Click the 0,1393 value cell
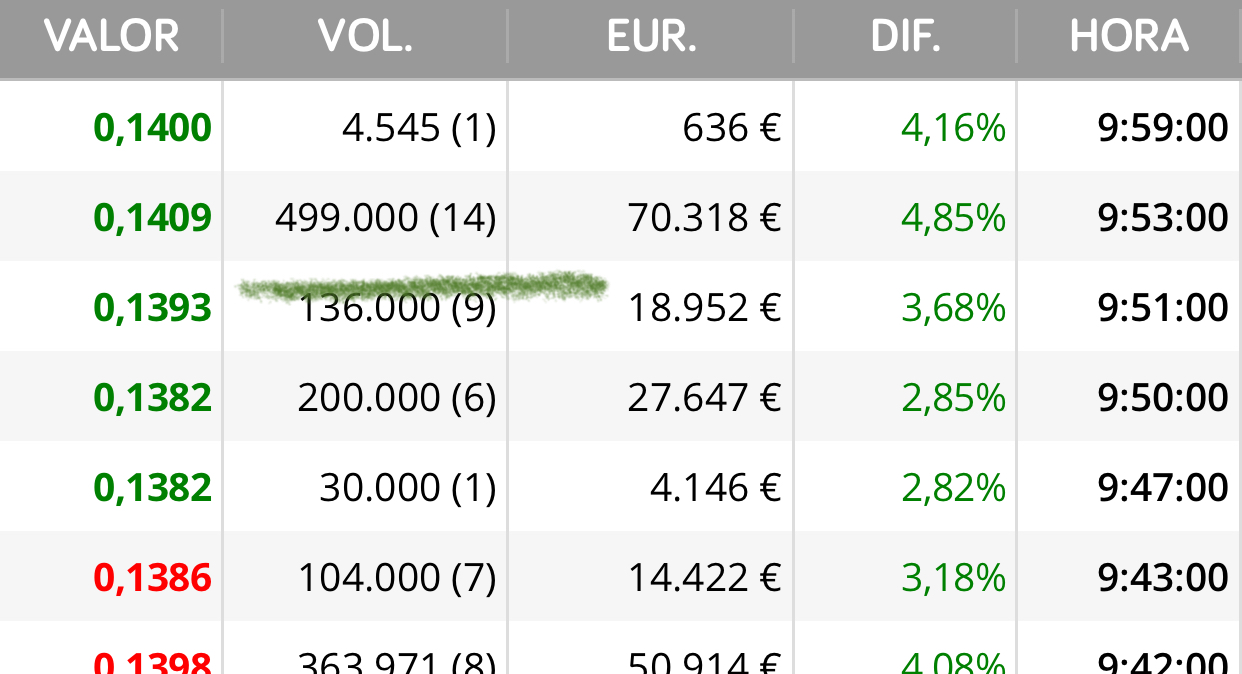The image size is (1242, 674). [153, 308]
